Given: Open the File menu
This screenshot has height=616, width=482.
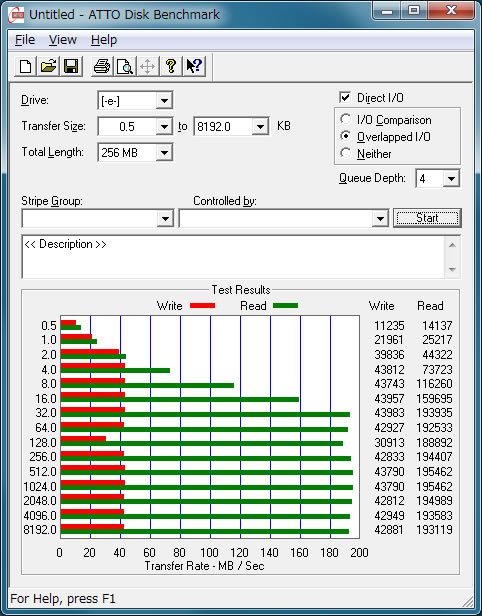Looking at the screenshot, I should pyautogui.click(x=25, y=40).
